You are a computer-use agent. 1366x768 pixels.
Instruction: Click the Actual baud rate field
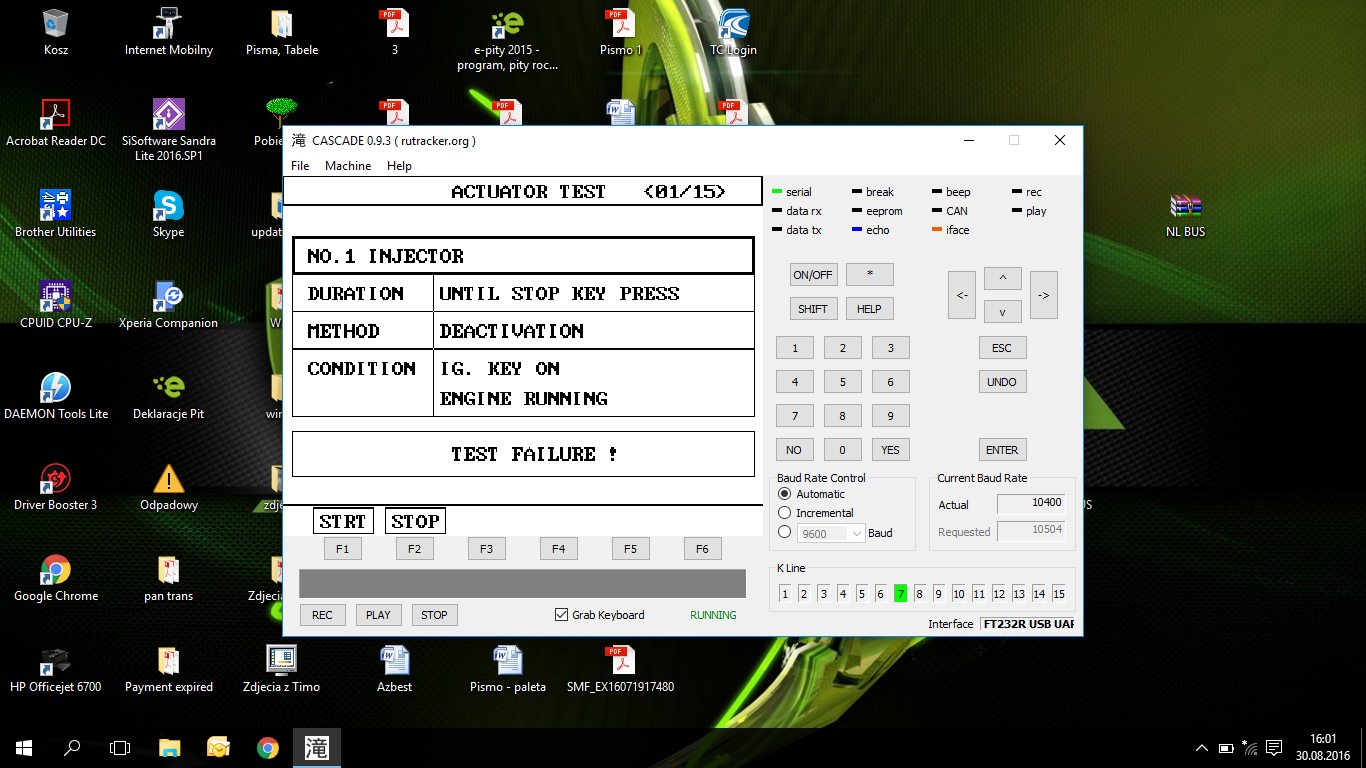coord(1031,503)
